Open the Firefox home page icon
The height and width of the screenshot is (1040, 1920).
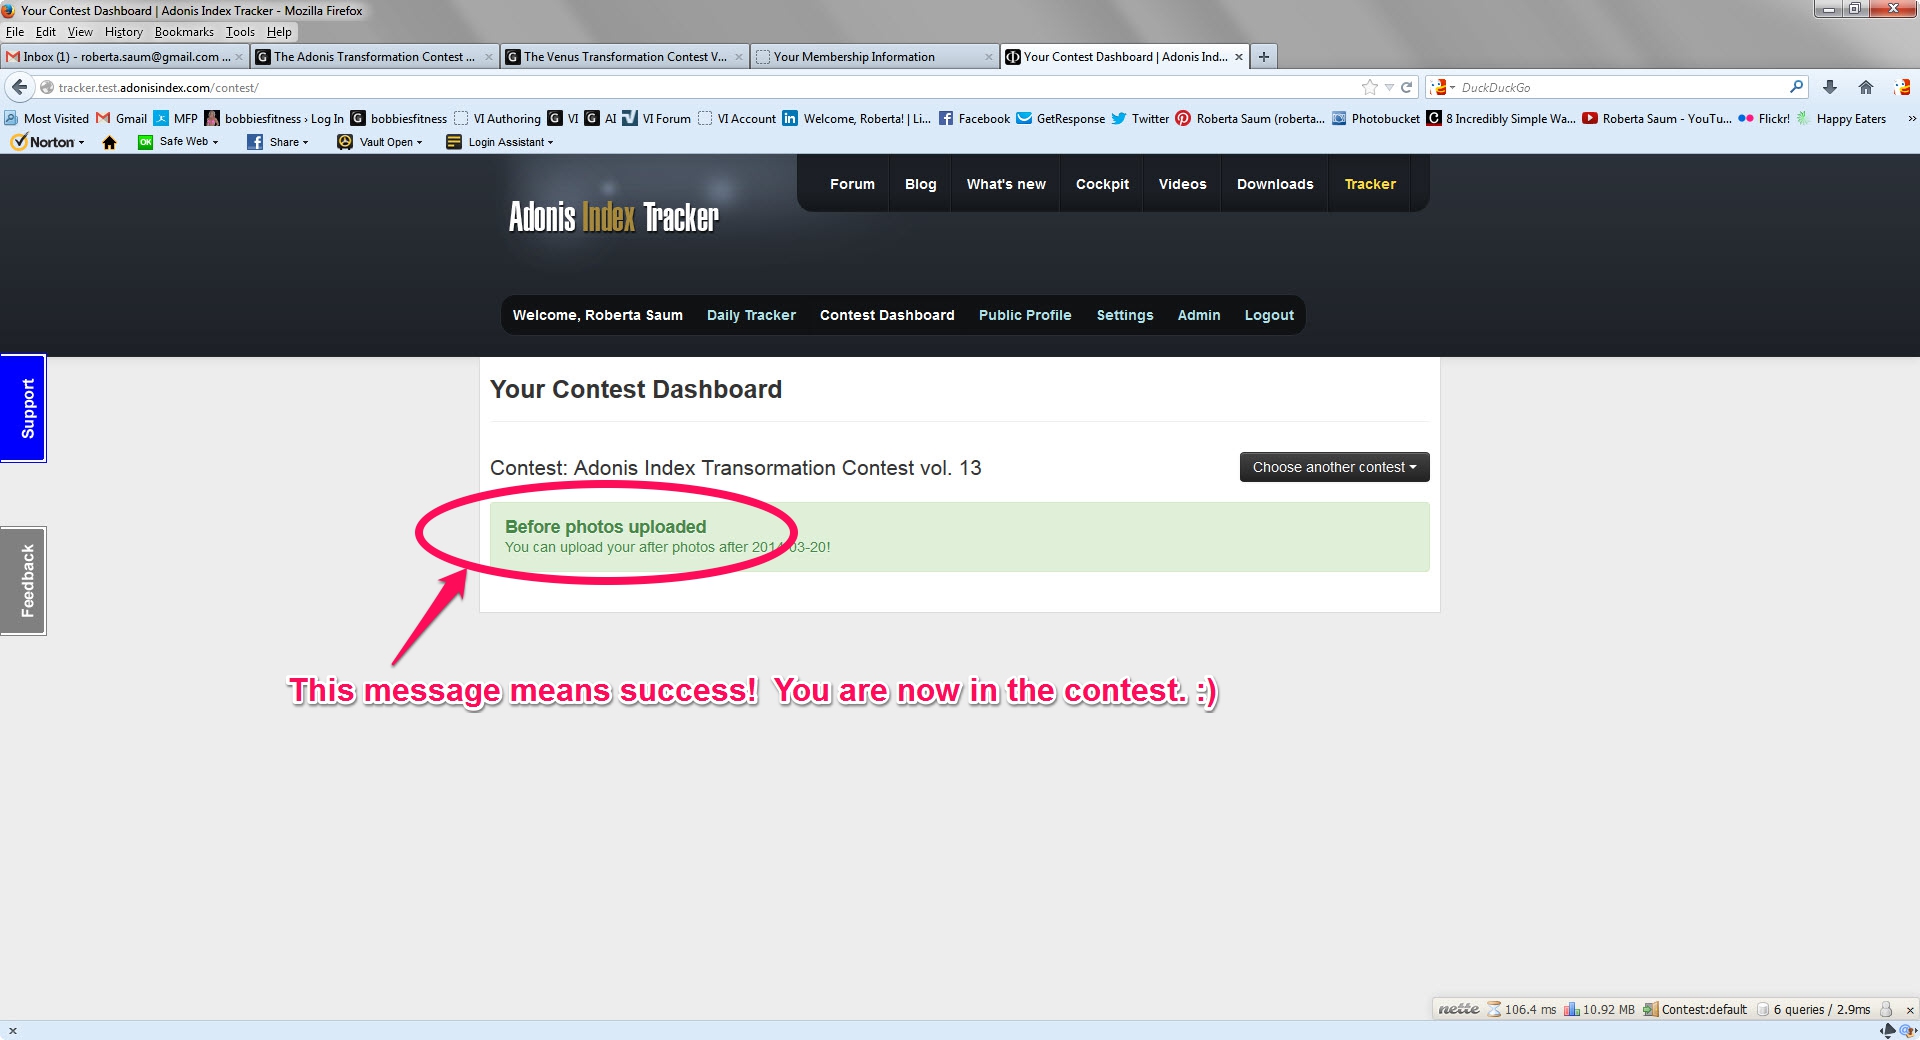point(1866,87)
